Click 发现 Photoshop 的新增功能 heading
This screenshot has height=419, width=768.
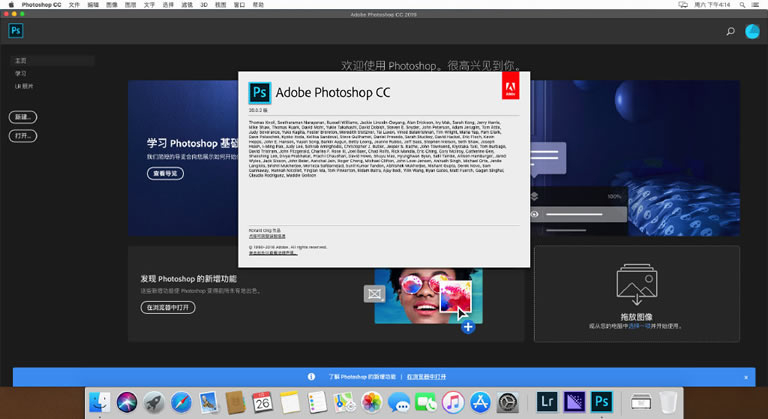(189, 279)
